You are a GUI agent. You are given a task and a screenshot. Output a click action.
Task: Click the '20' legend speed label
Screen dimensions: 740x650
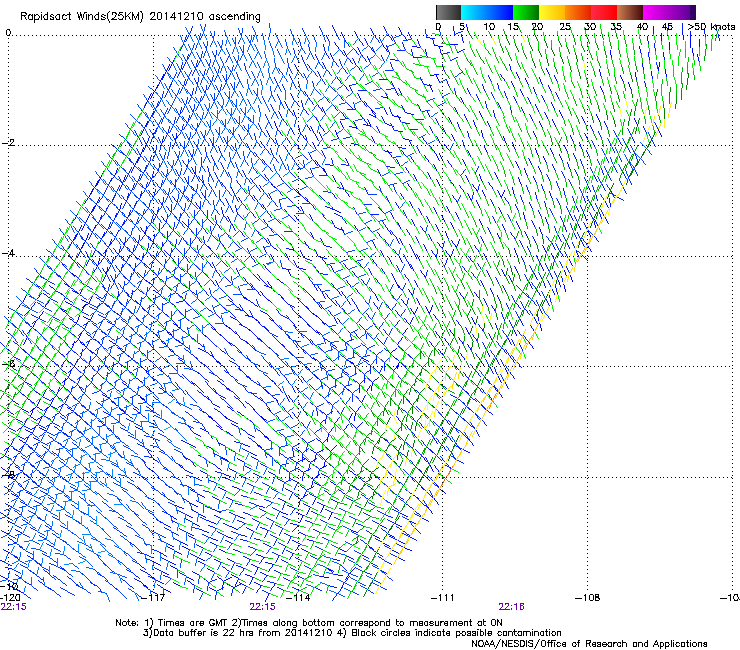537,27
